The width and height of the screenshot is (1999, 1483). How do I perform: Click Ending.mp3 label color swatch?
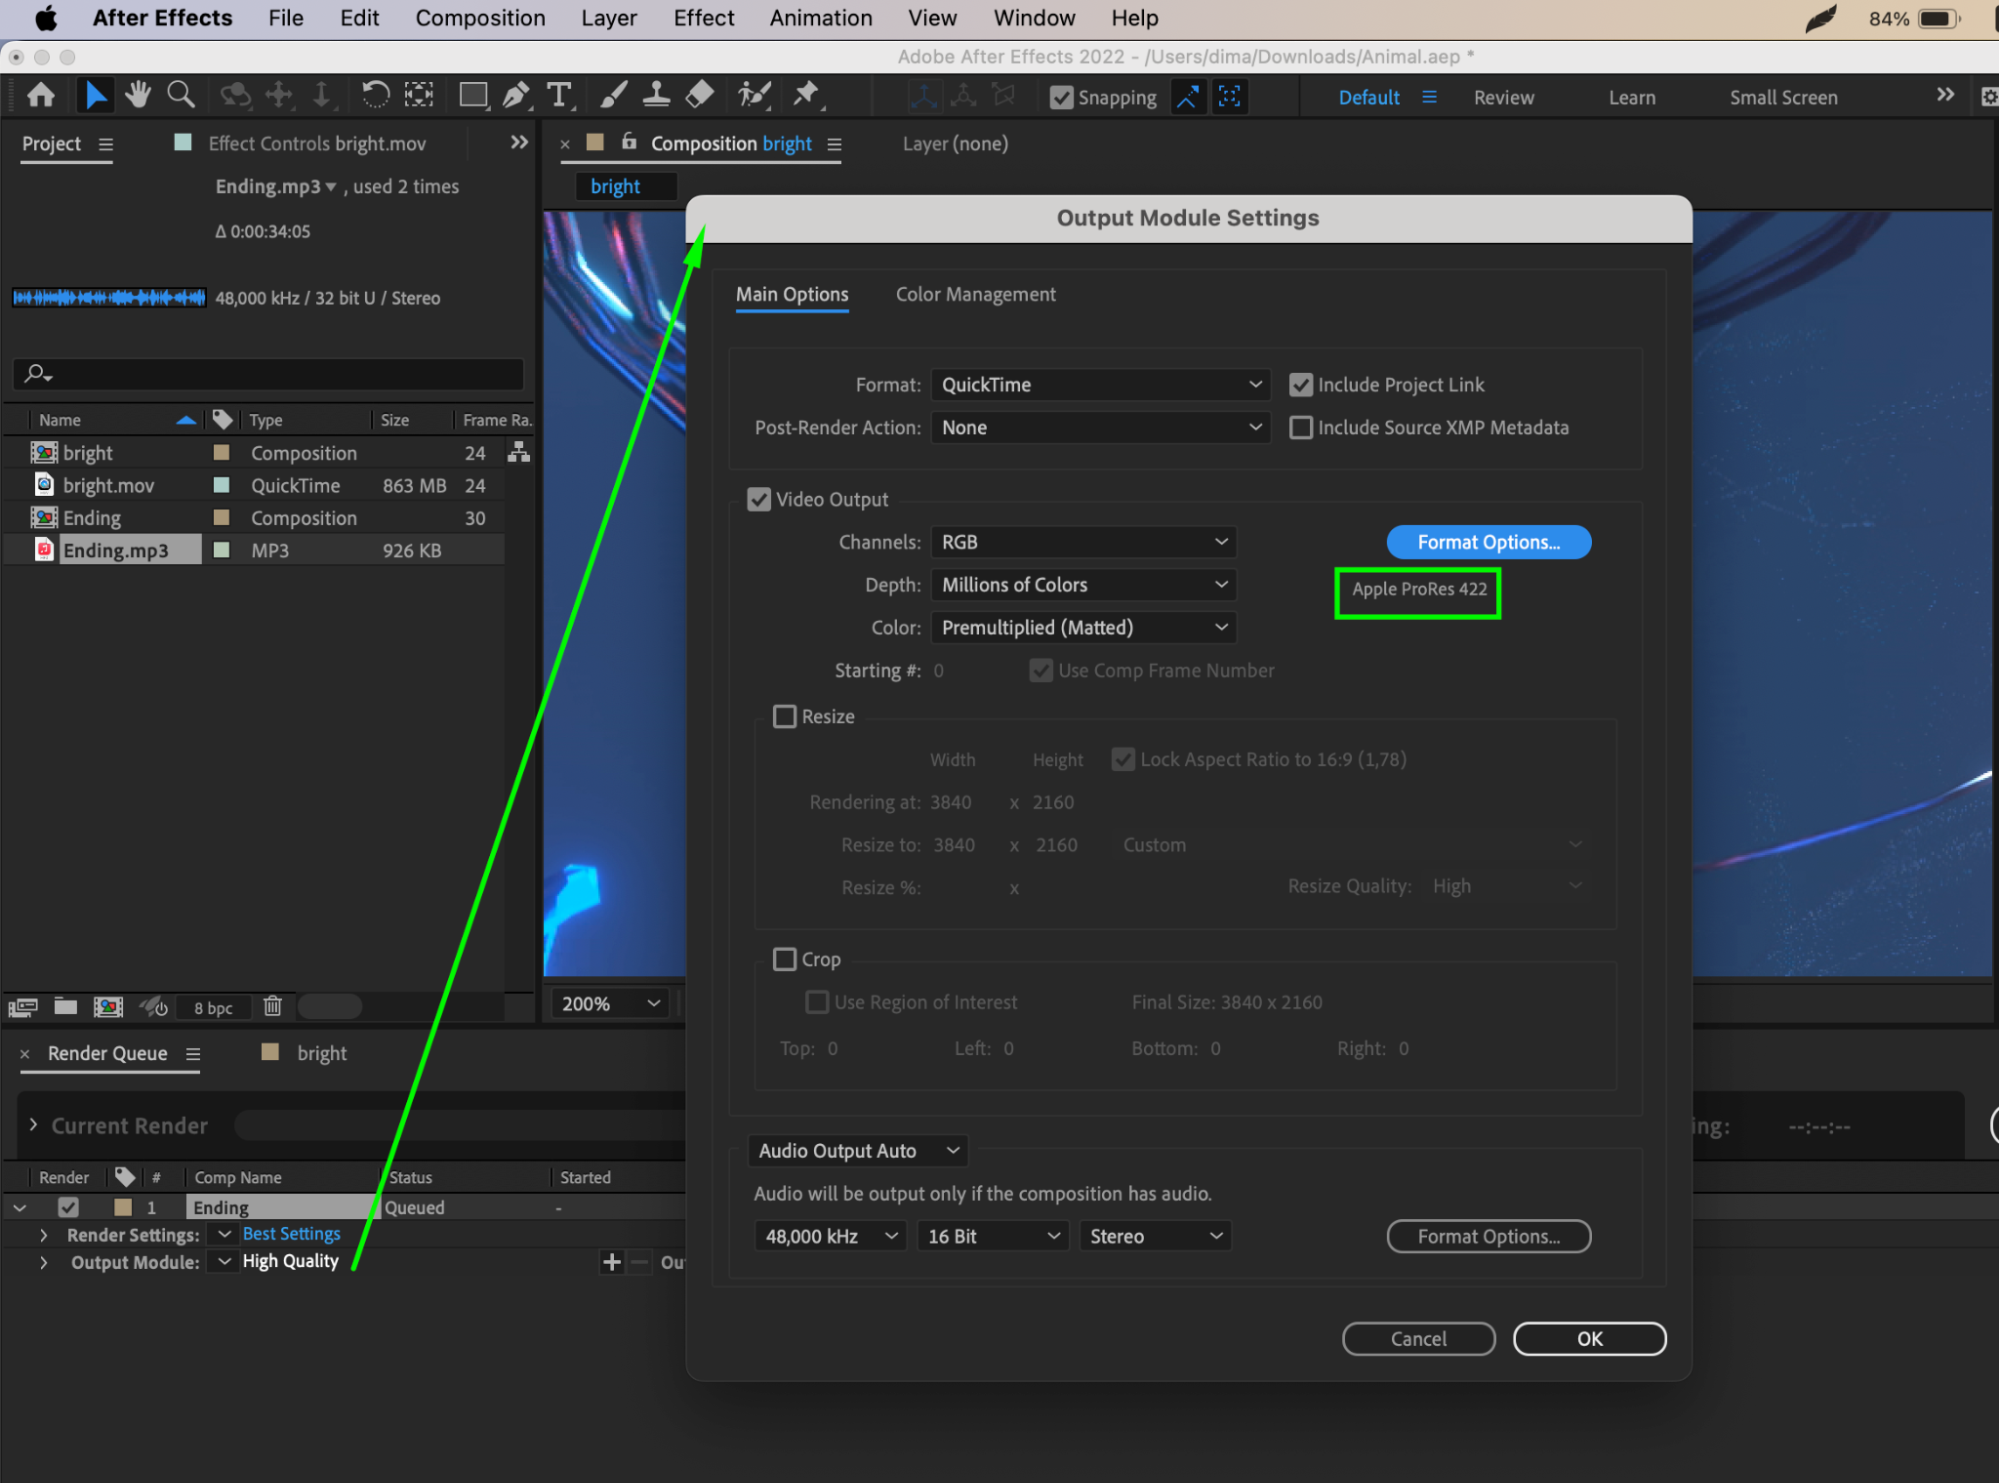click(222, 550)
